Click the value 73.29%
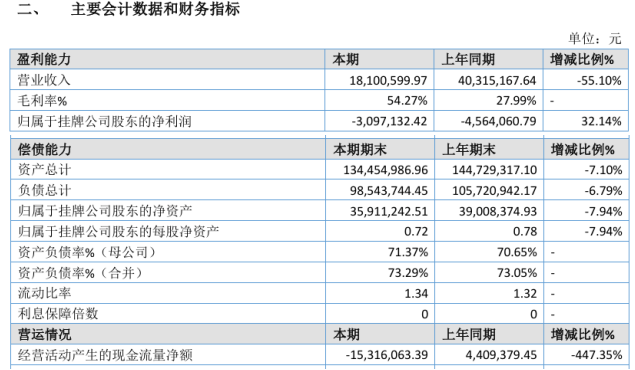Image resolution: width=635 pixels, height=370 pixels. click(408, 273)
